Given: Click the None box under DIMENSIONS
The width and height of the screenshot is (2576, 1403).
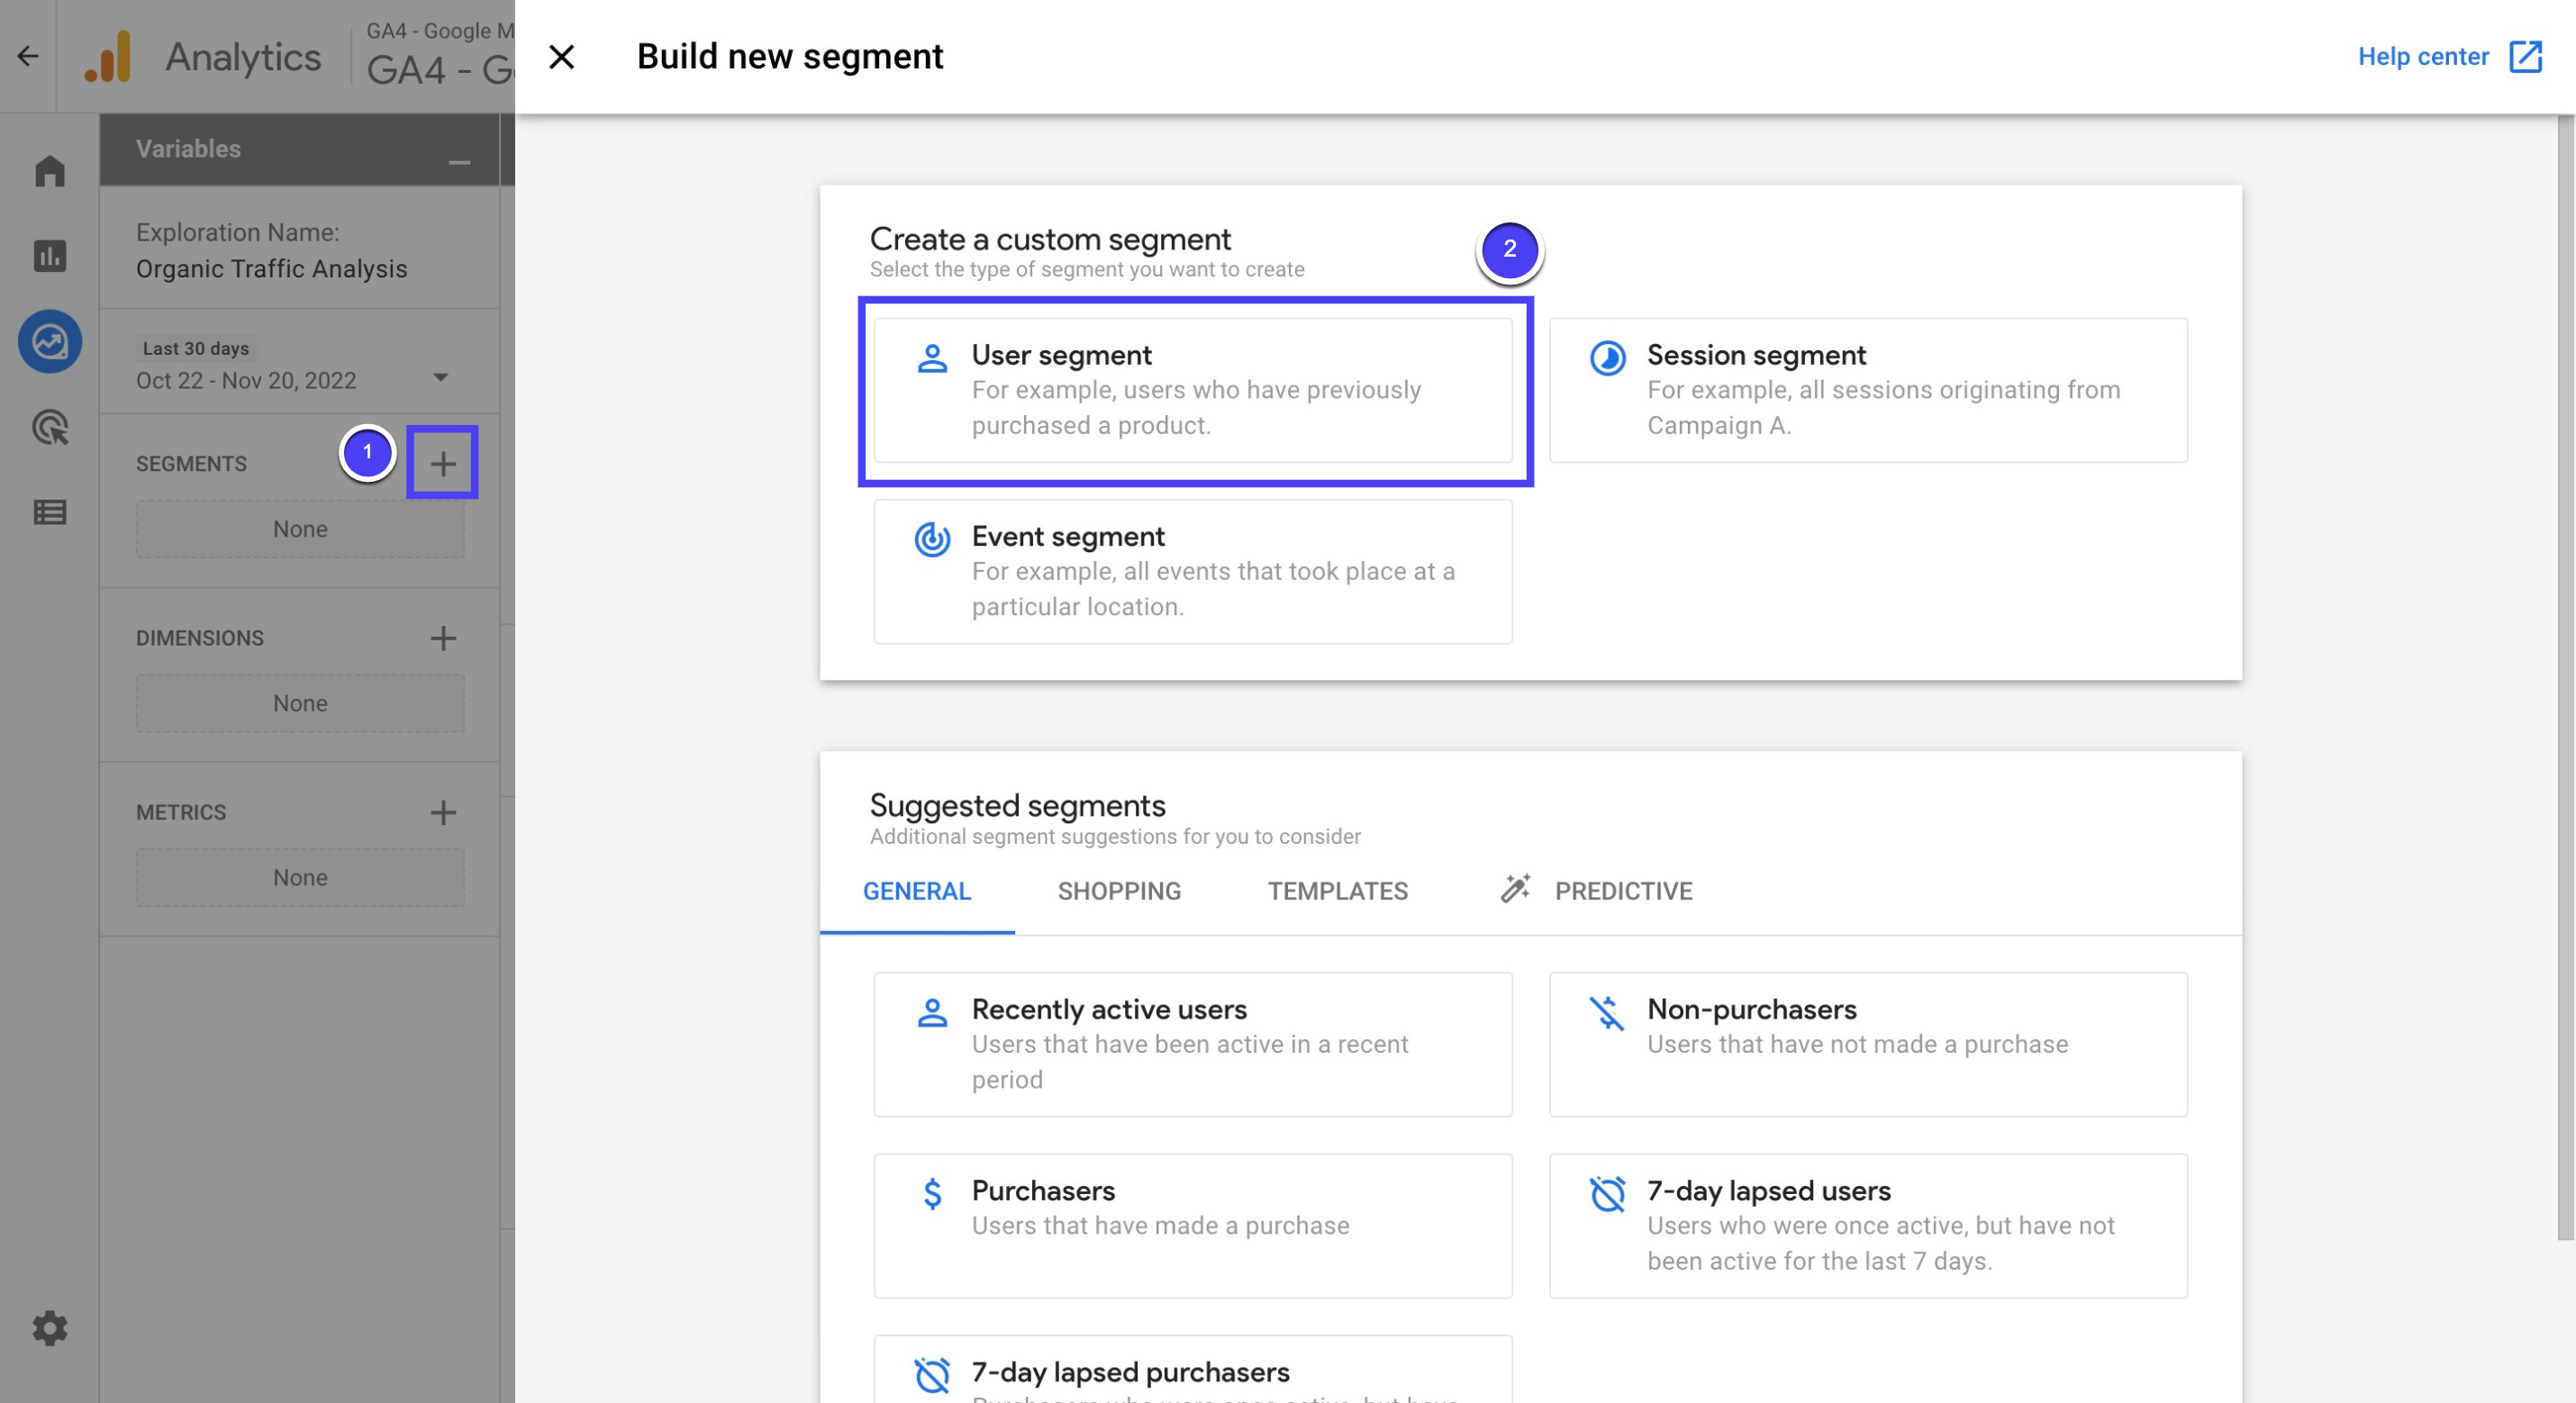Looking at the screenshot, I should (x=300, y=703).
